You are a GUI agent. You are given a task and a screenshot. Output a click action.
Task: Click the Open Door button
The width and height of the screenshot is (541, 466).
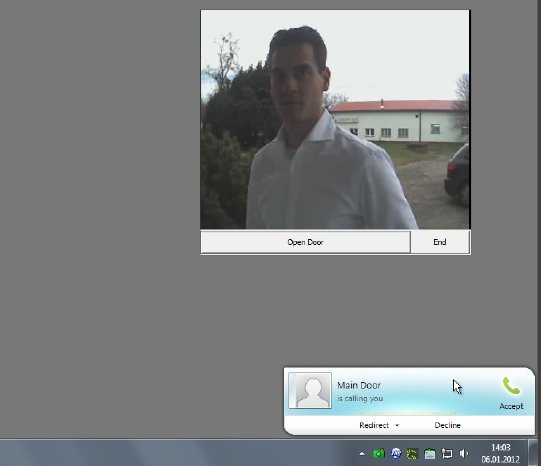305,242
